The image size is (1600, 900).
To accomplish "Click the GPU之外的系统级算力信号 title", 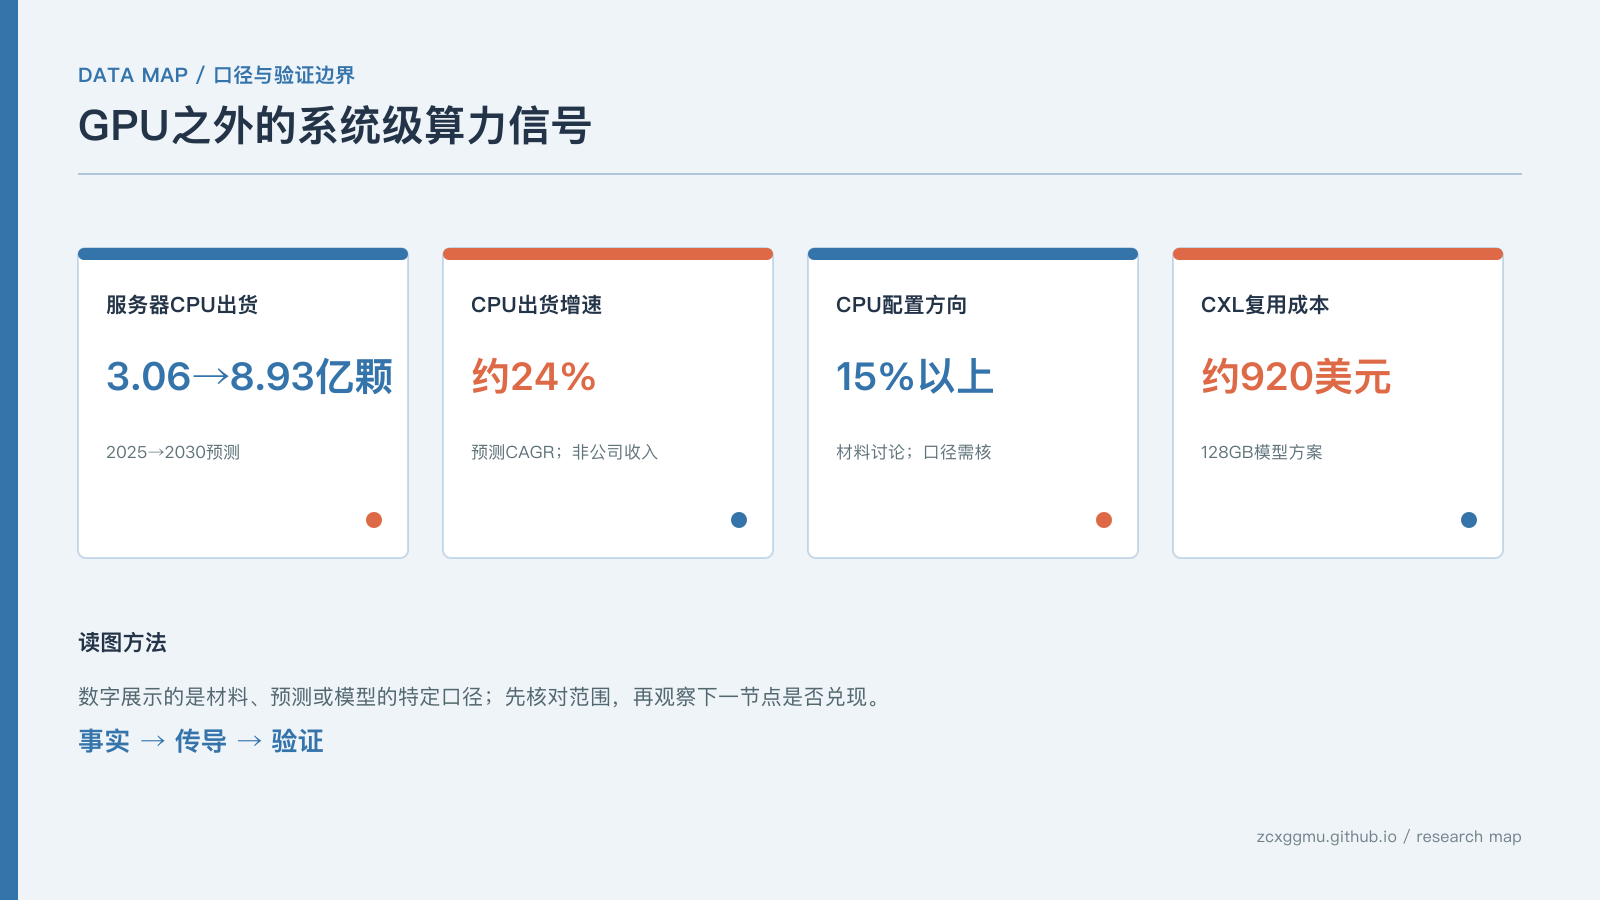I will point(335,126).
